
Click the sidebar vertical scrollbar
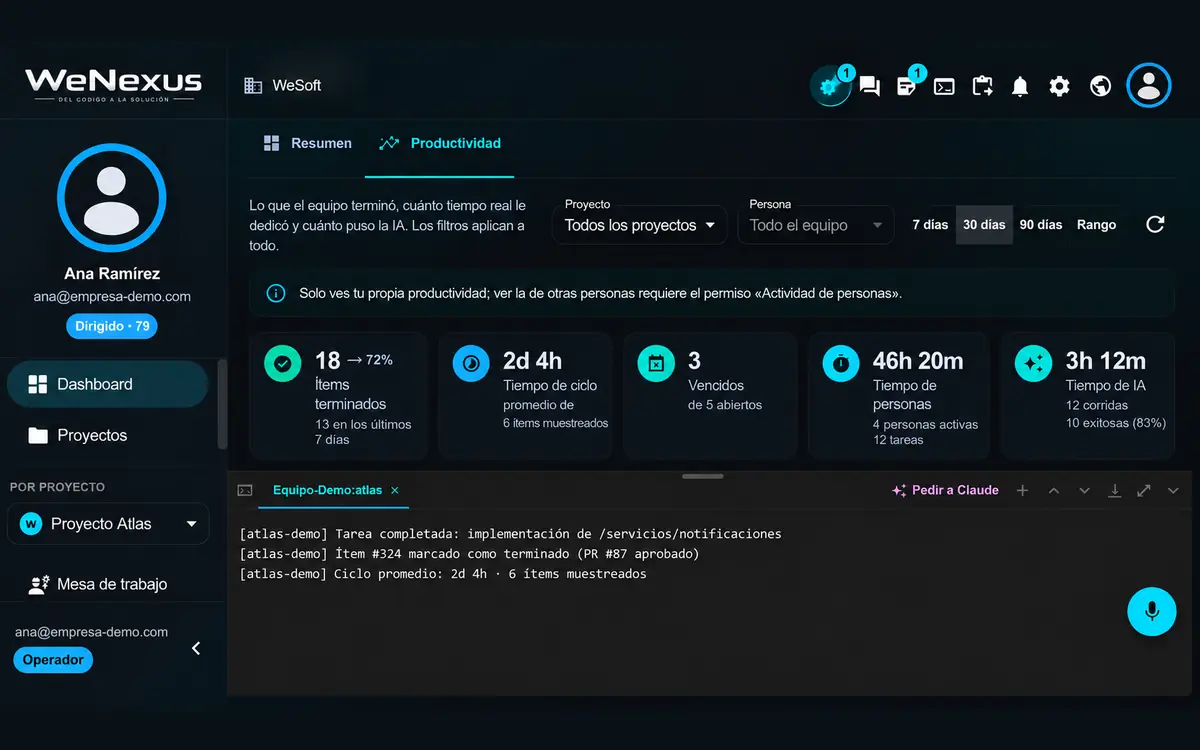222,405
